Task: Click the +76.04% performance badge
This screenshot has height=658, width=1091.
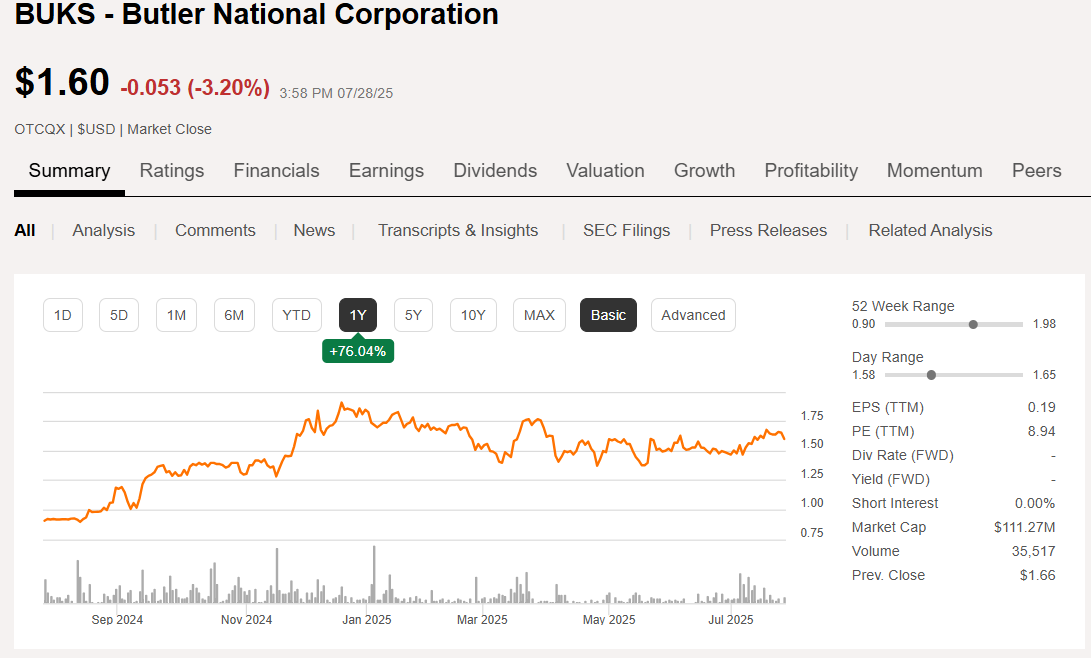Action: (358, 351)
